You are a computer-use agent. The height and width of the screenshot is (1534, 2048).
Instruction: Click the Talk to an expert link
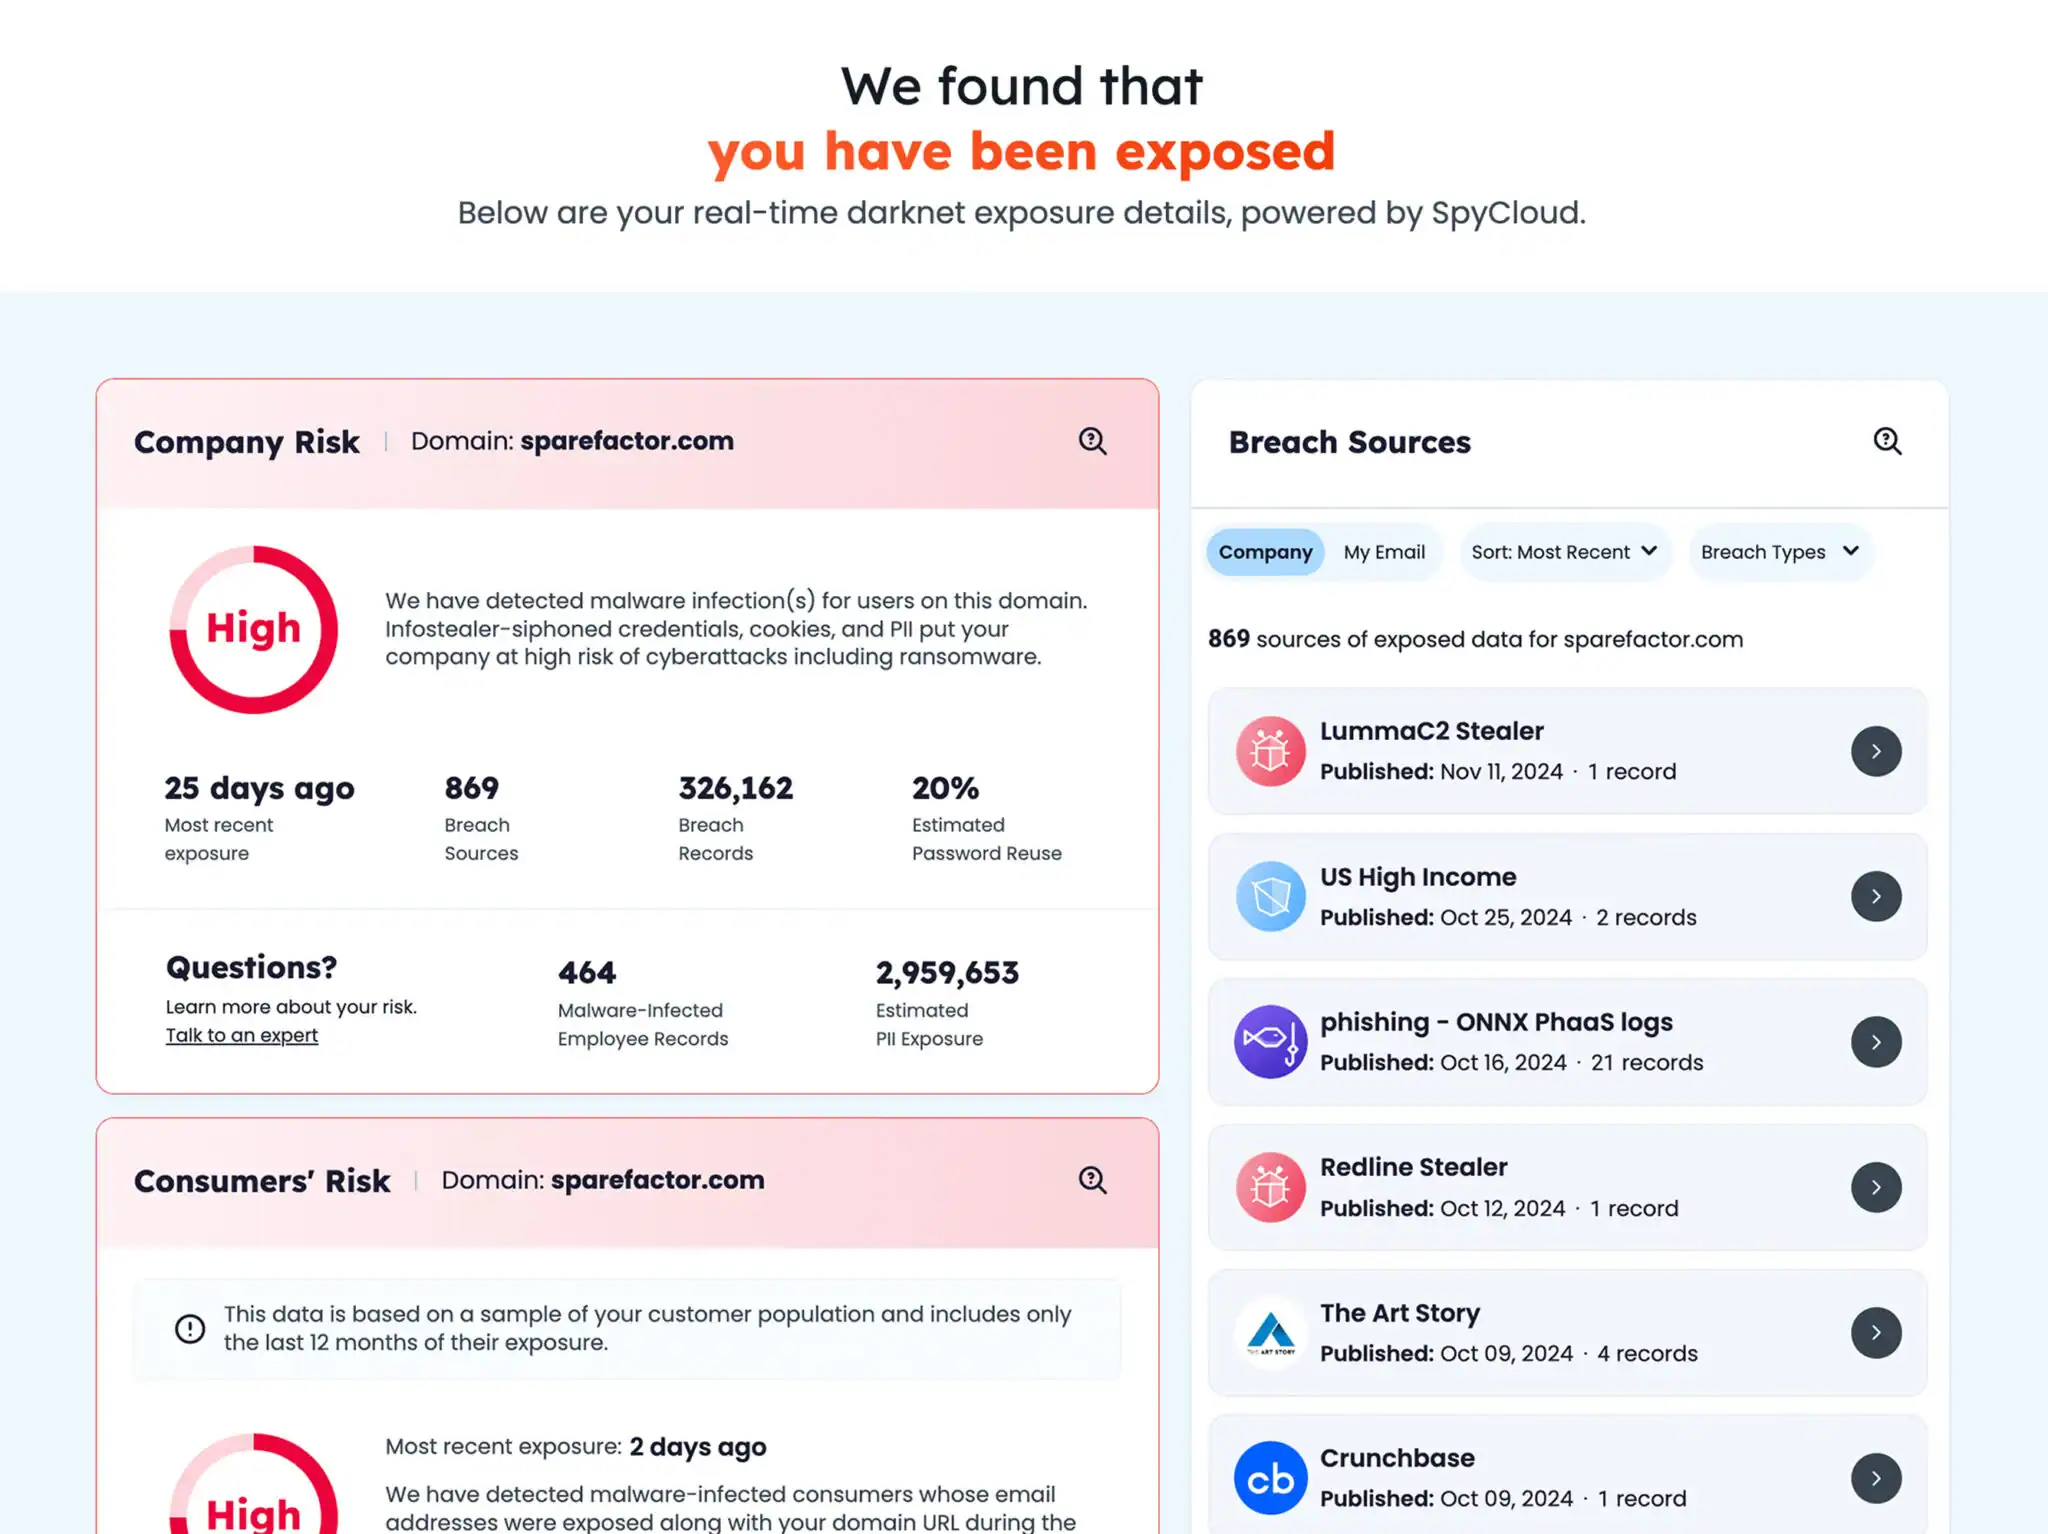242,1035
